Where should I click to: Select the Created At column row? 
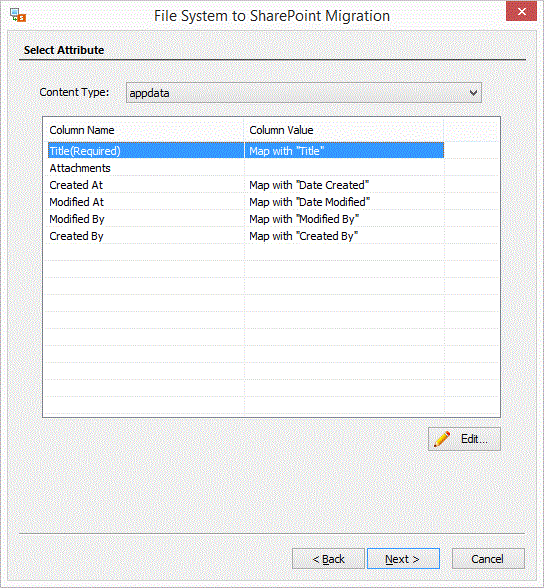(x=246, y=185)
